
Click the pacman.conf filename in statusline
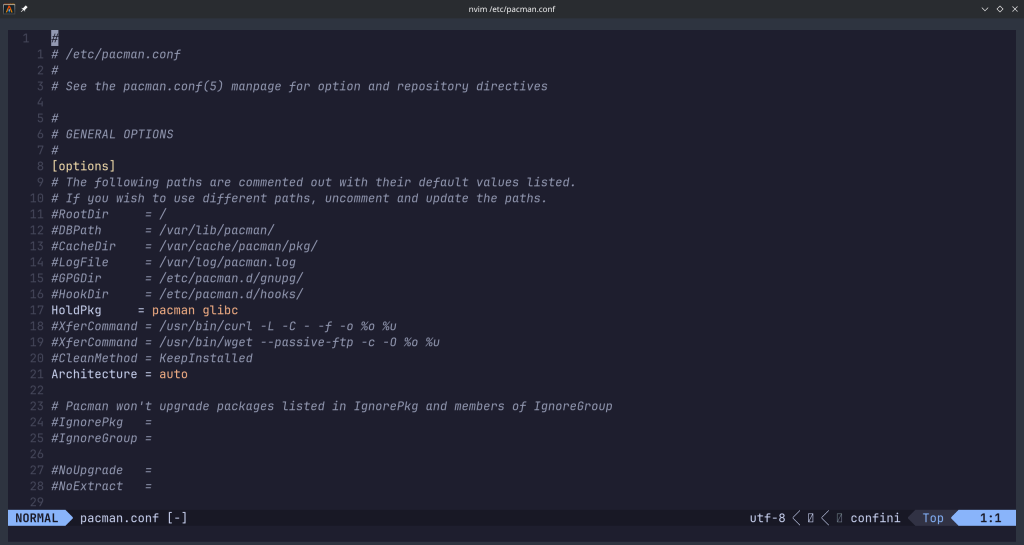point(119,518)
